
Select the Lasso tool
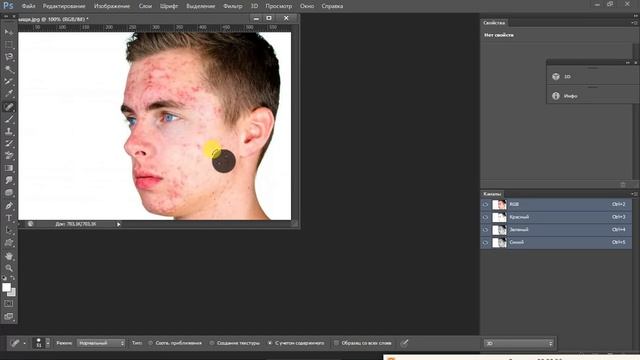(9, 57)
